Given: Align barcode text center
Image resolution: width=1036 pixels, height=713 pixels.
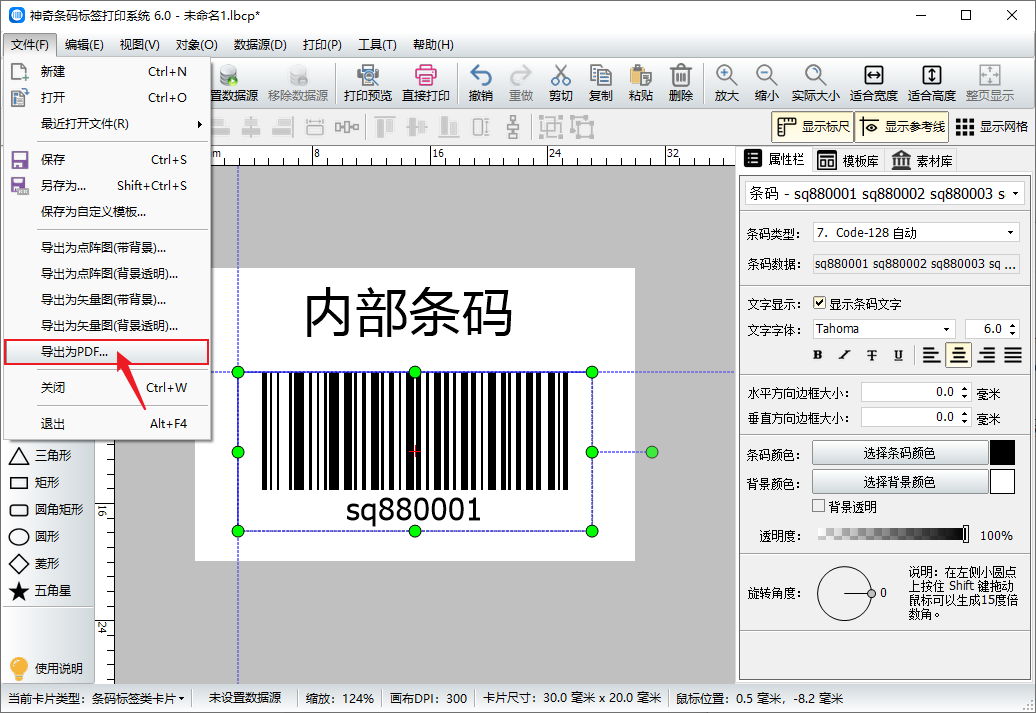Looking at the screenshot, I should pos(958,355).
